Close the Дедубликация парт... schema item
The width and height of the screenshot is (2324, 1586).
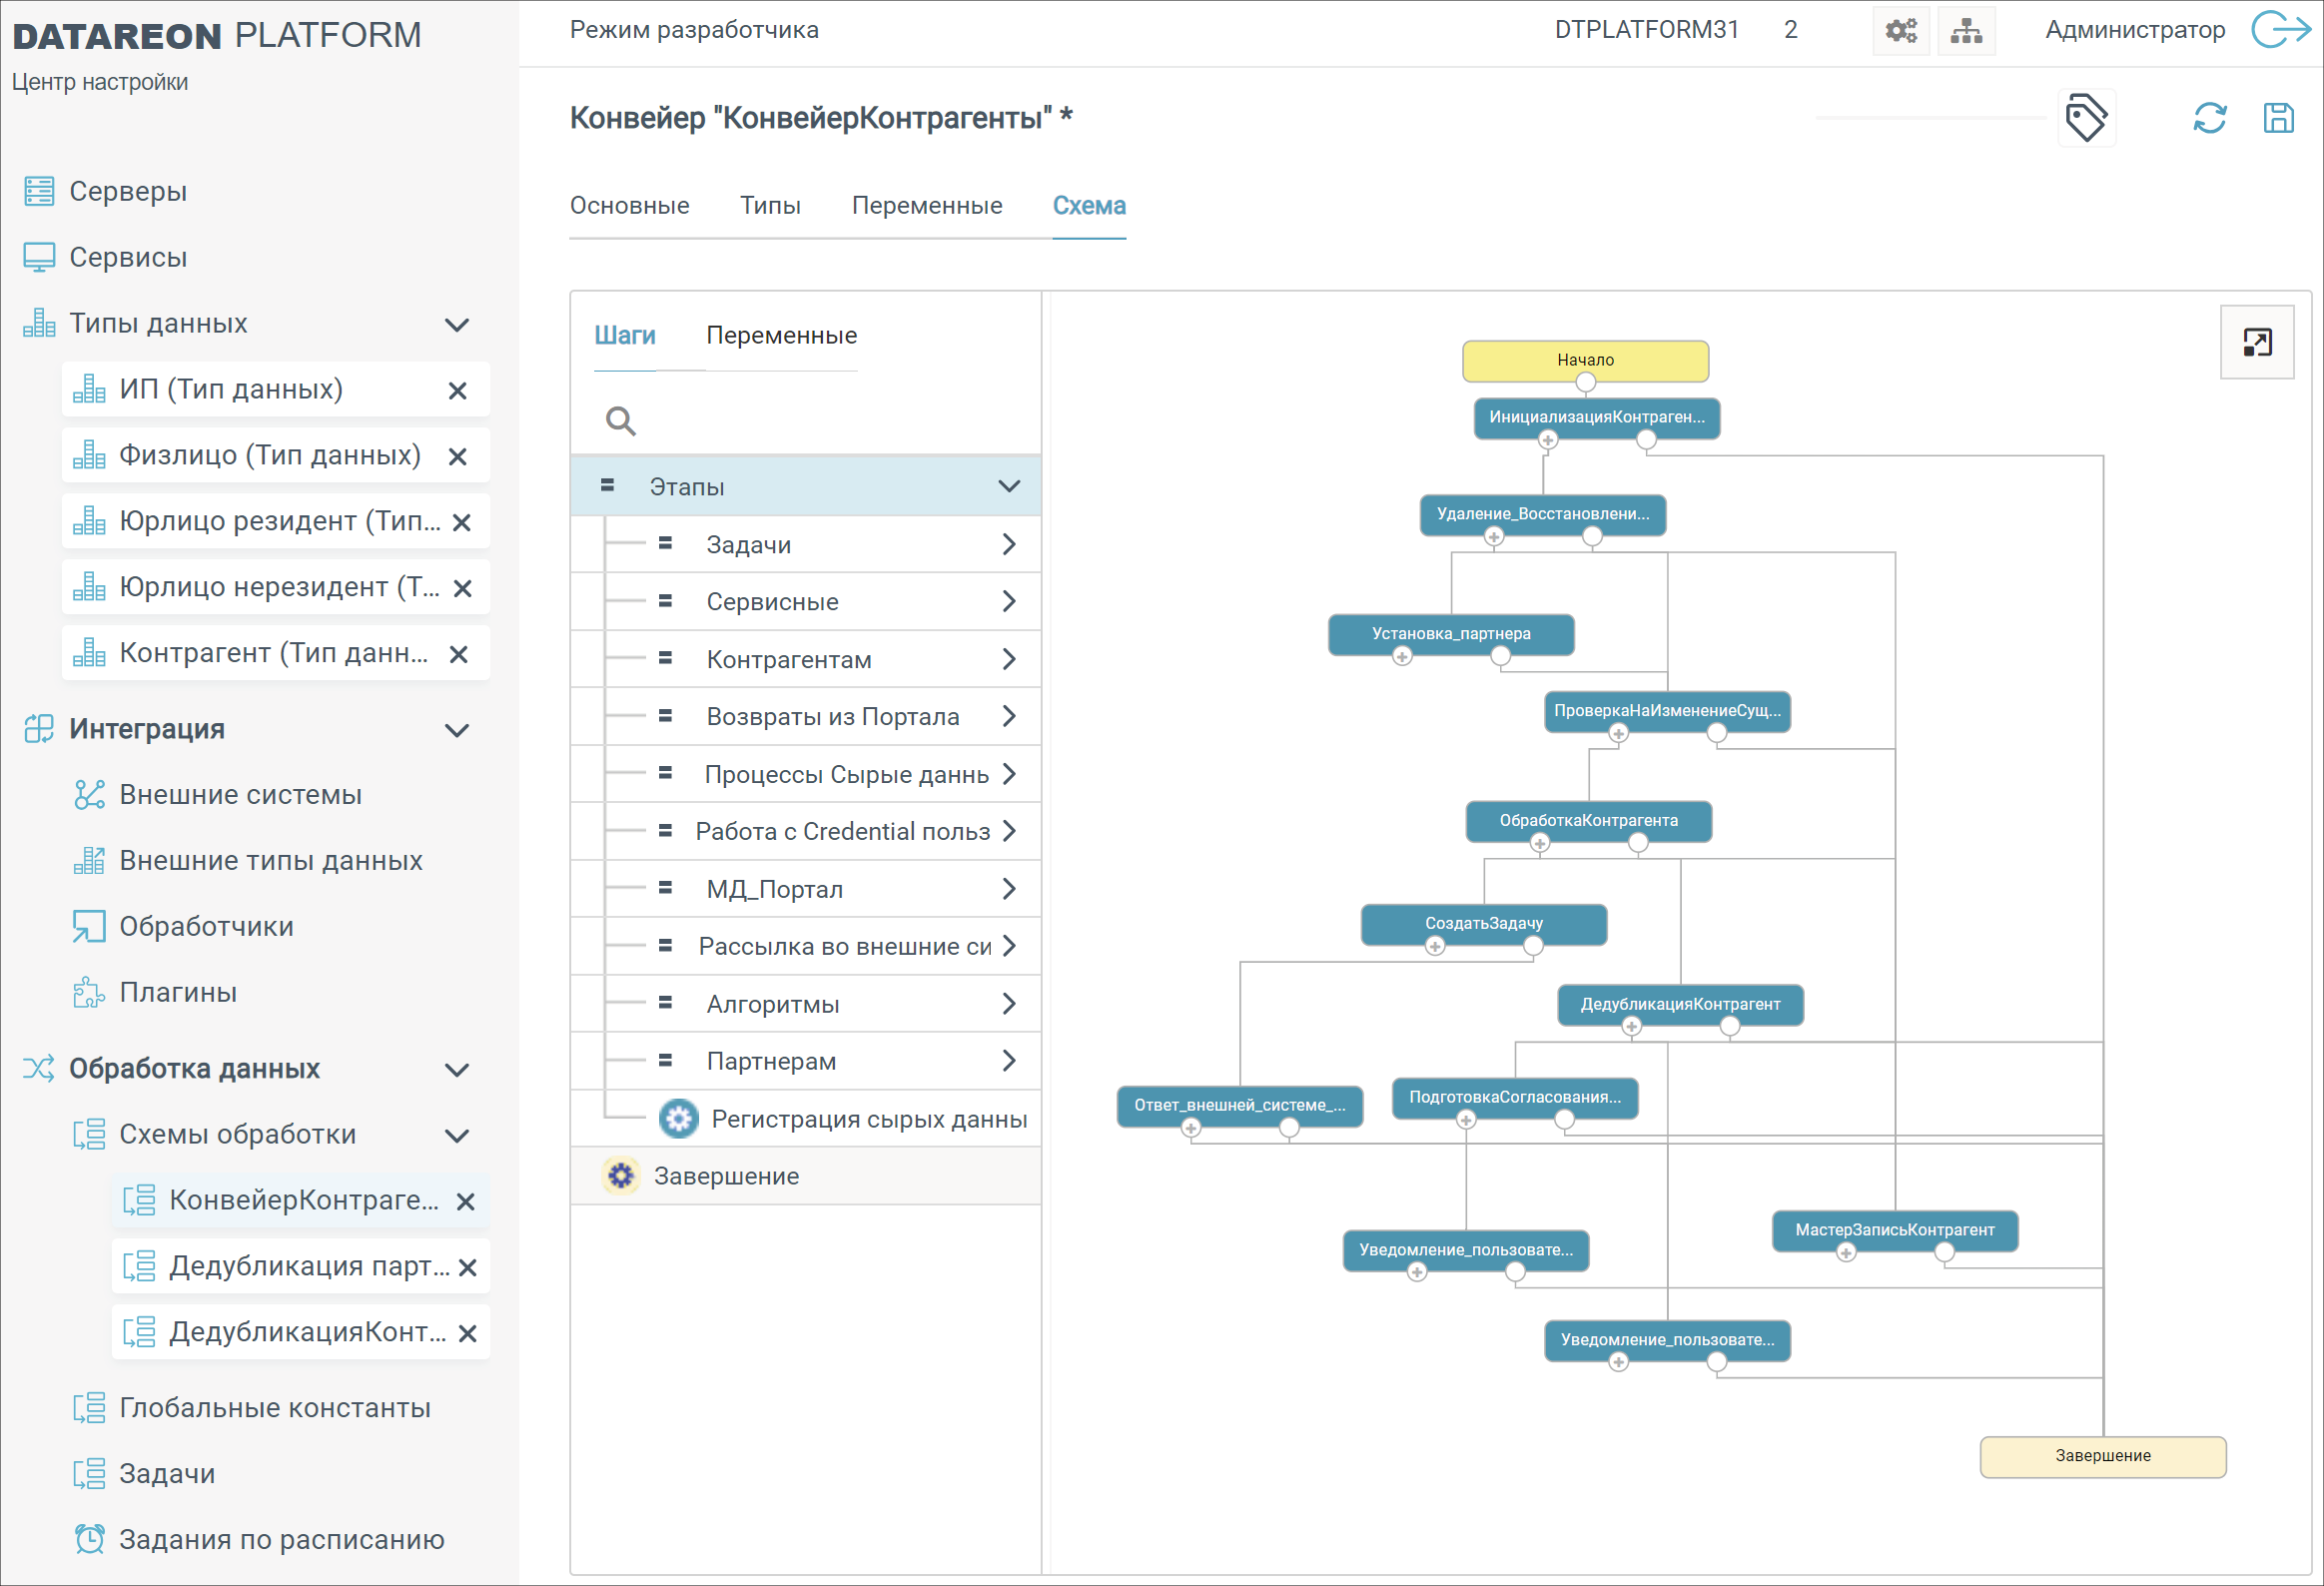(x=467, y=1268)
